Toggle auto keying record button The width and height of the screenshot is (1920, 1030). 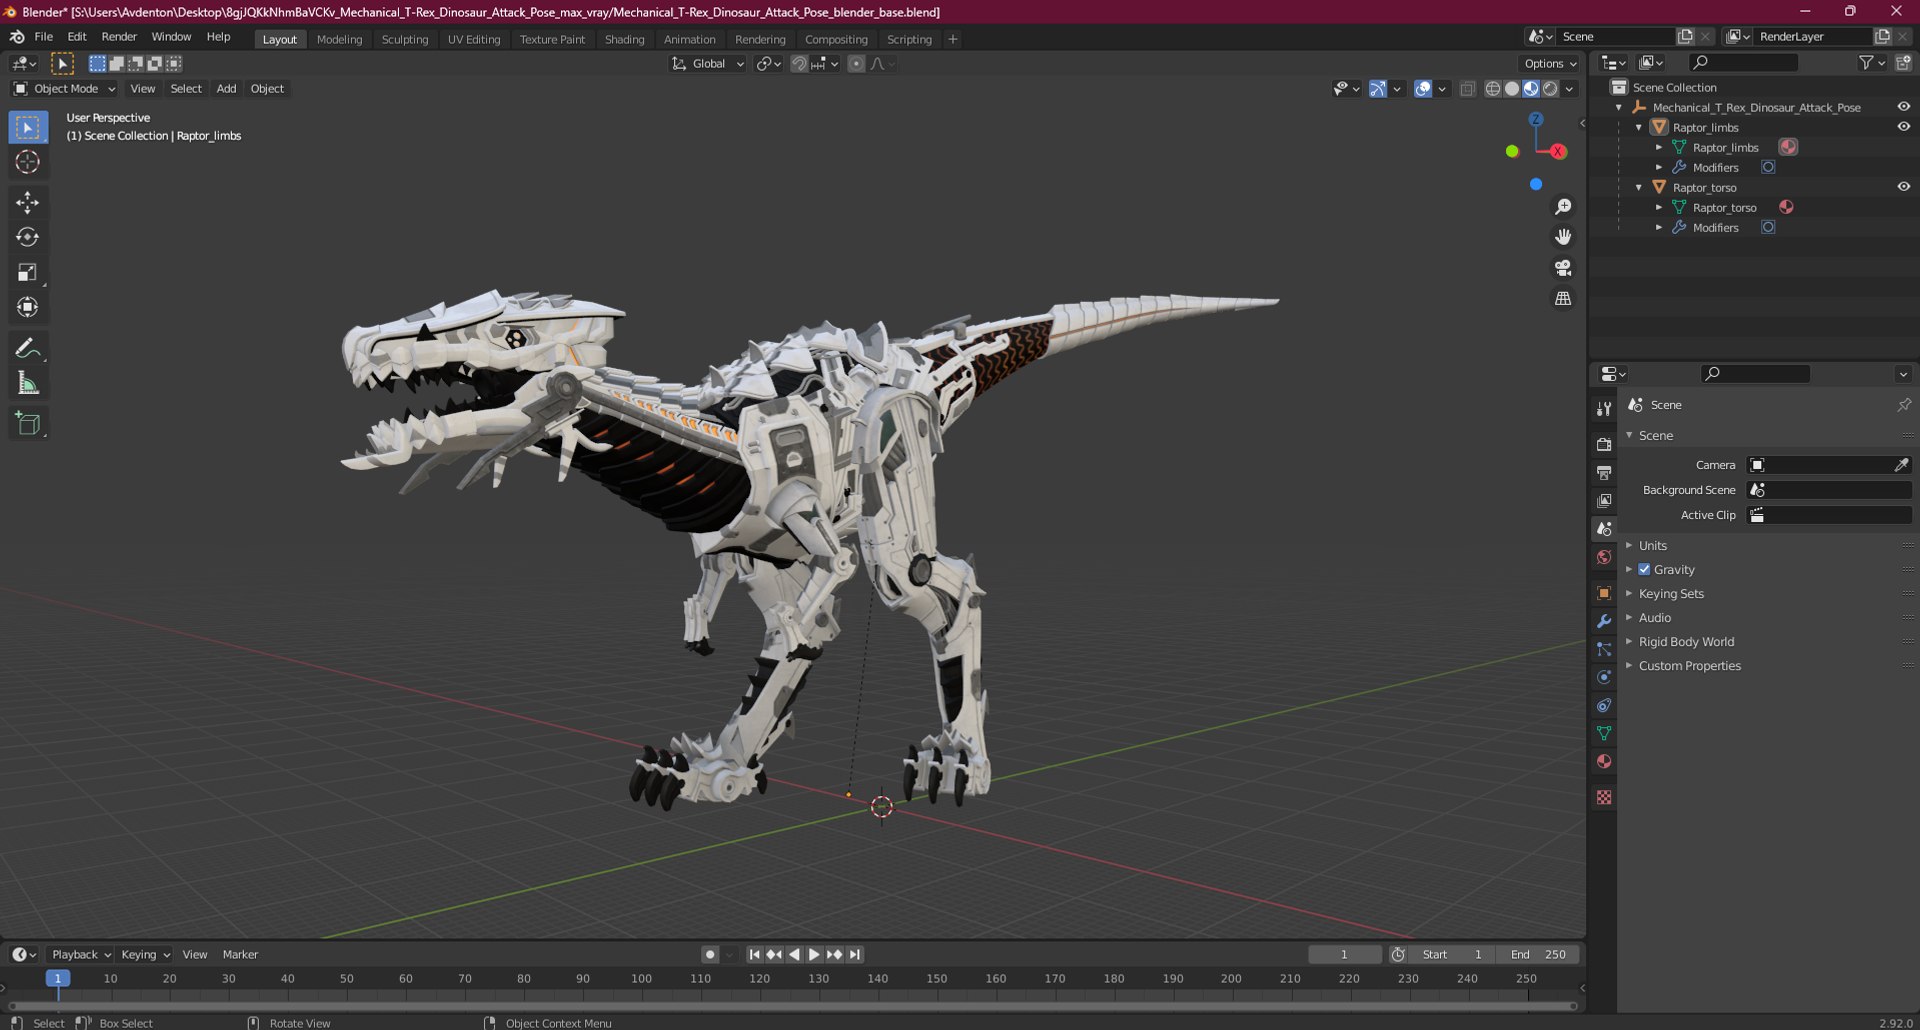pos(710,954)
